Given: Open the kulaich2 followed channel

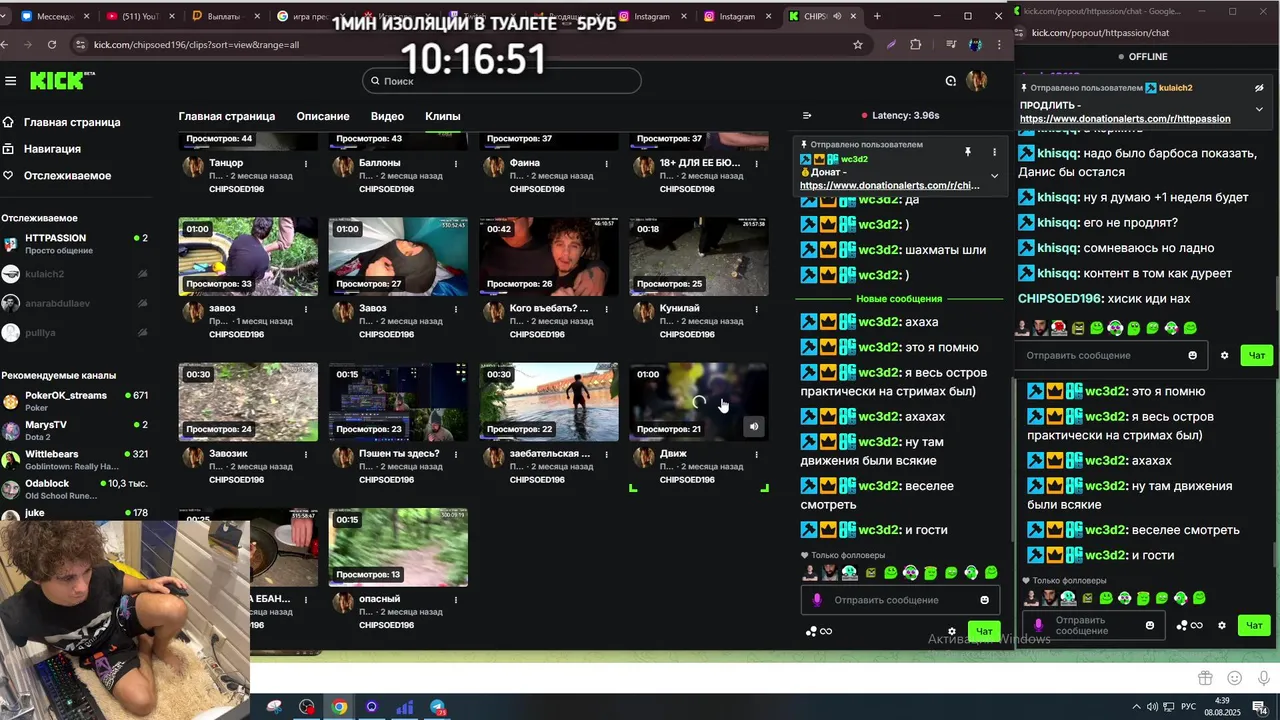Looking at the screenshot, I should [75, 274].
